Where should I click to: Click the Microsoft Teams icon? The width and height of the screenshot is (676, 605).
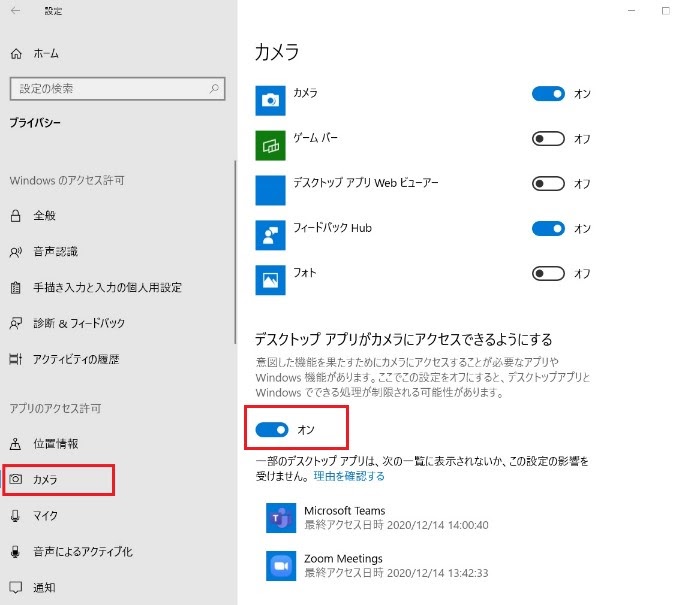(x=281, y=518)
